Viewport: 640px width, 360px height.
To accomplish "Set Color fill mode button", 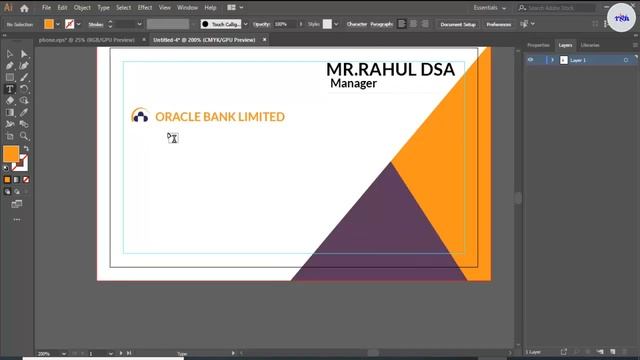I will click(x=7, y=180).
